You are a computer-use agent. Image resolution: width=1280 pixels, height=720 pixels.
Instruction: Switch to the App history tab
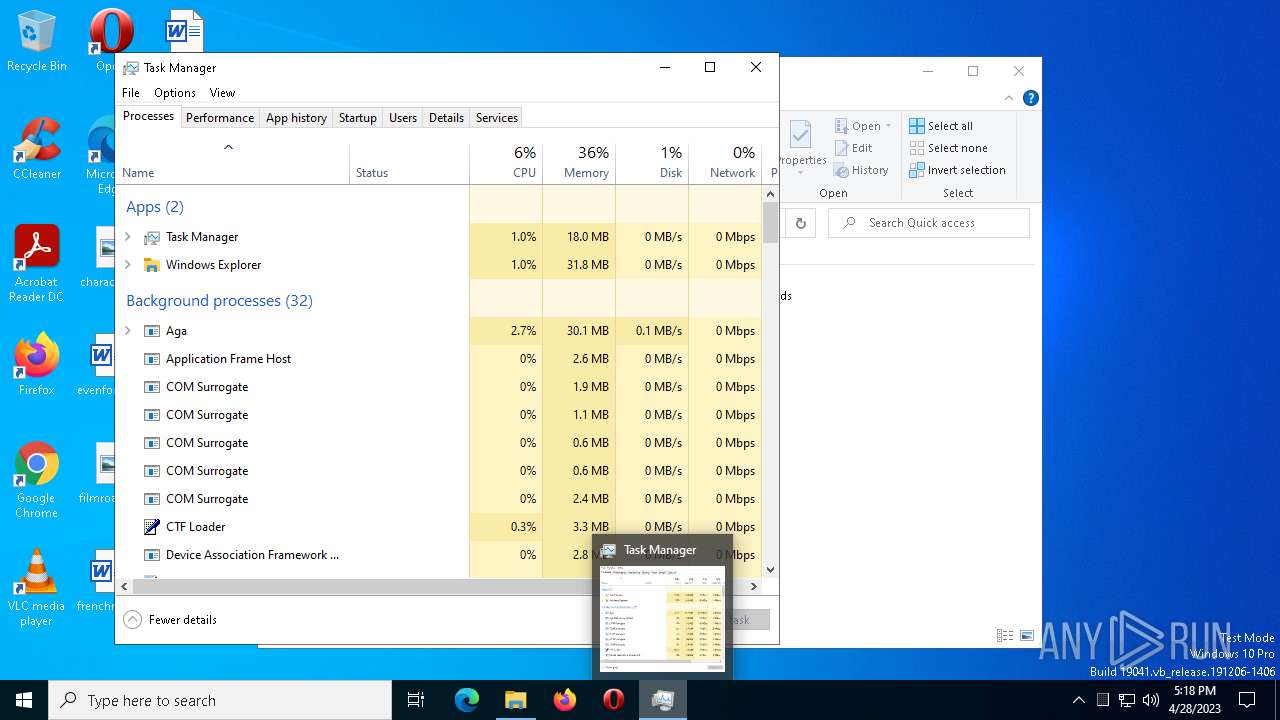296,118
